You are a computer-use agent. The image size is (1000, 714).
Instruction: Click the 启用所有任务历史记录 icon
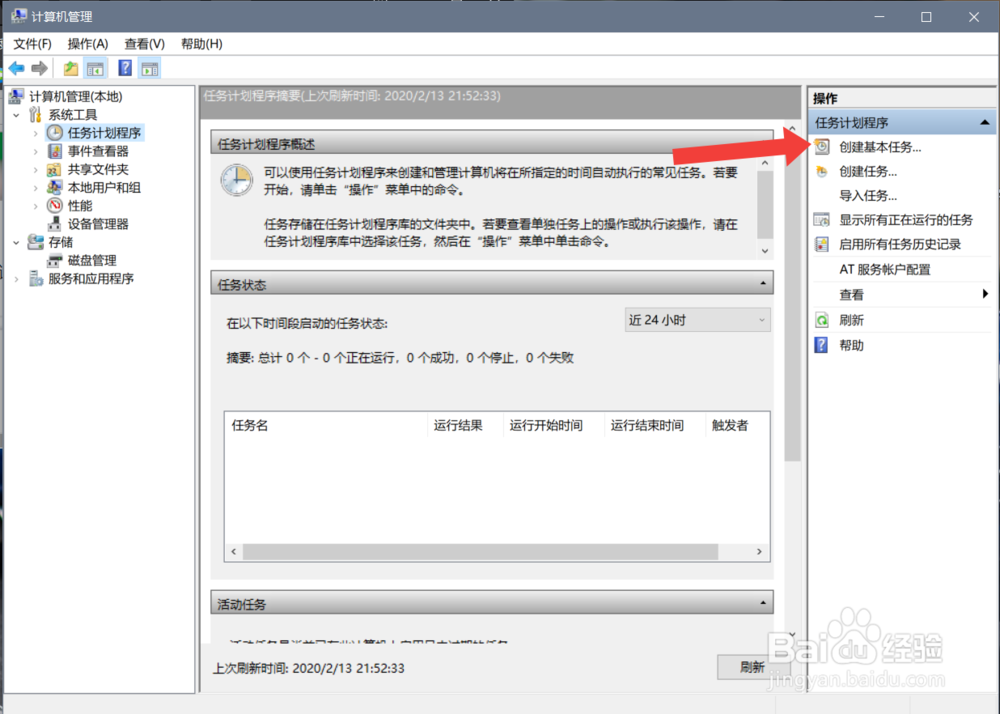(x=822, y=243)
